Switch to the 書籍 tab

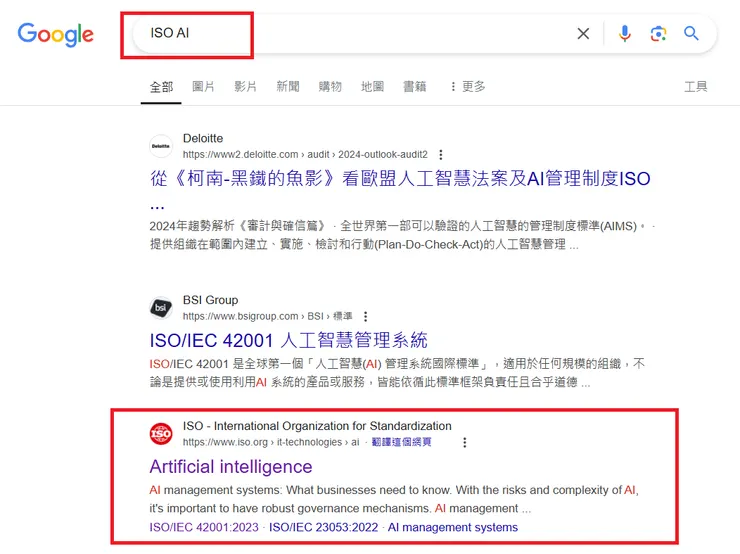(414, 86)
